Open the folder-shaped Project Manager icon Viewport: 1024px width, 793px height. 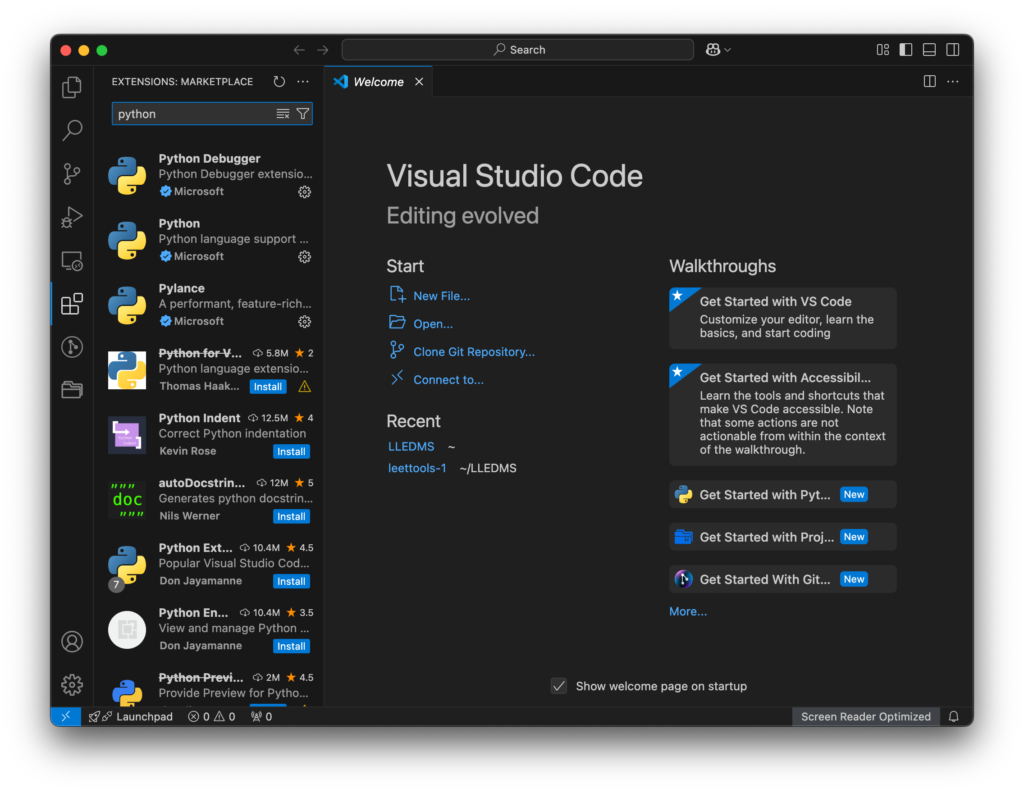click(72, 390)
